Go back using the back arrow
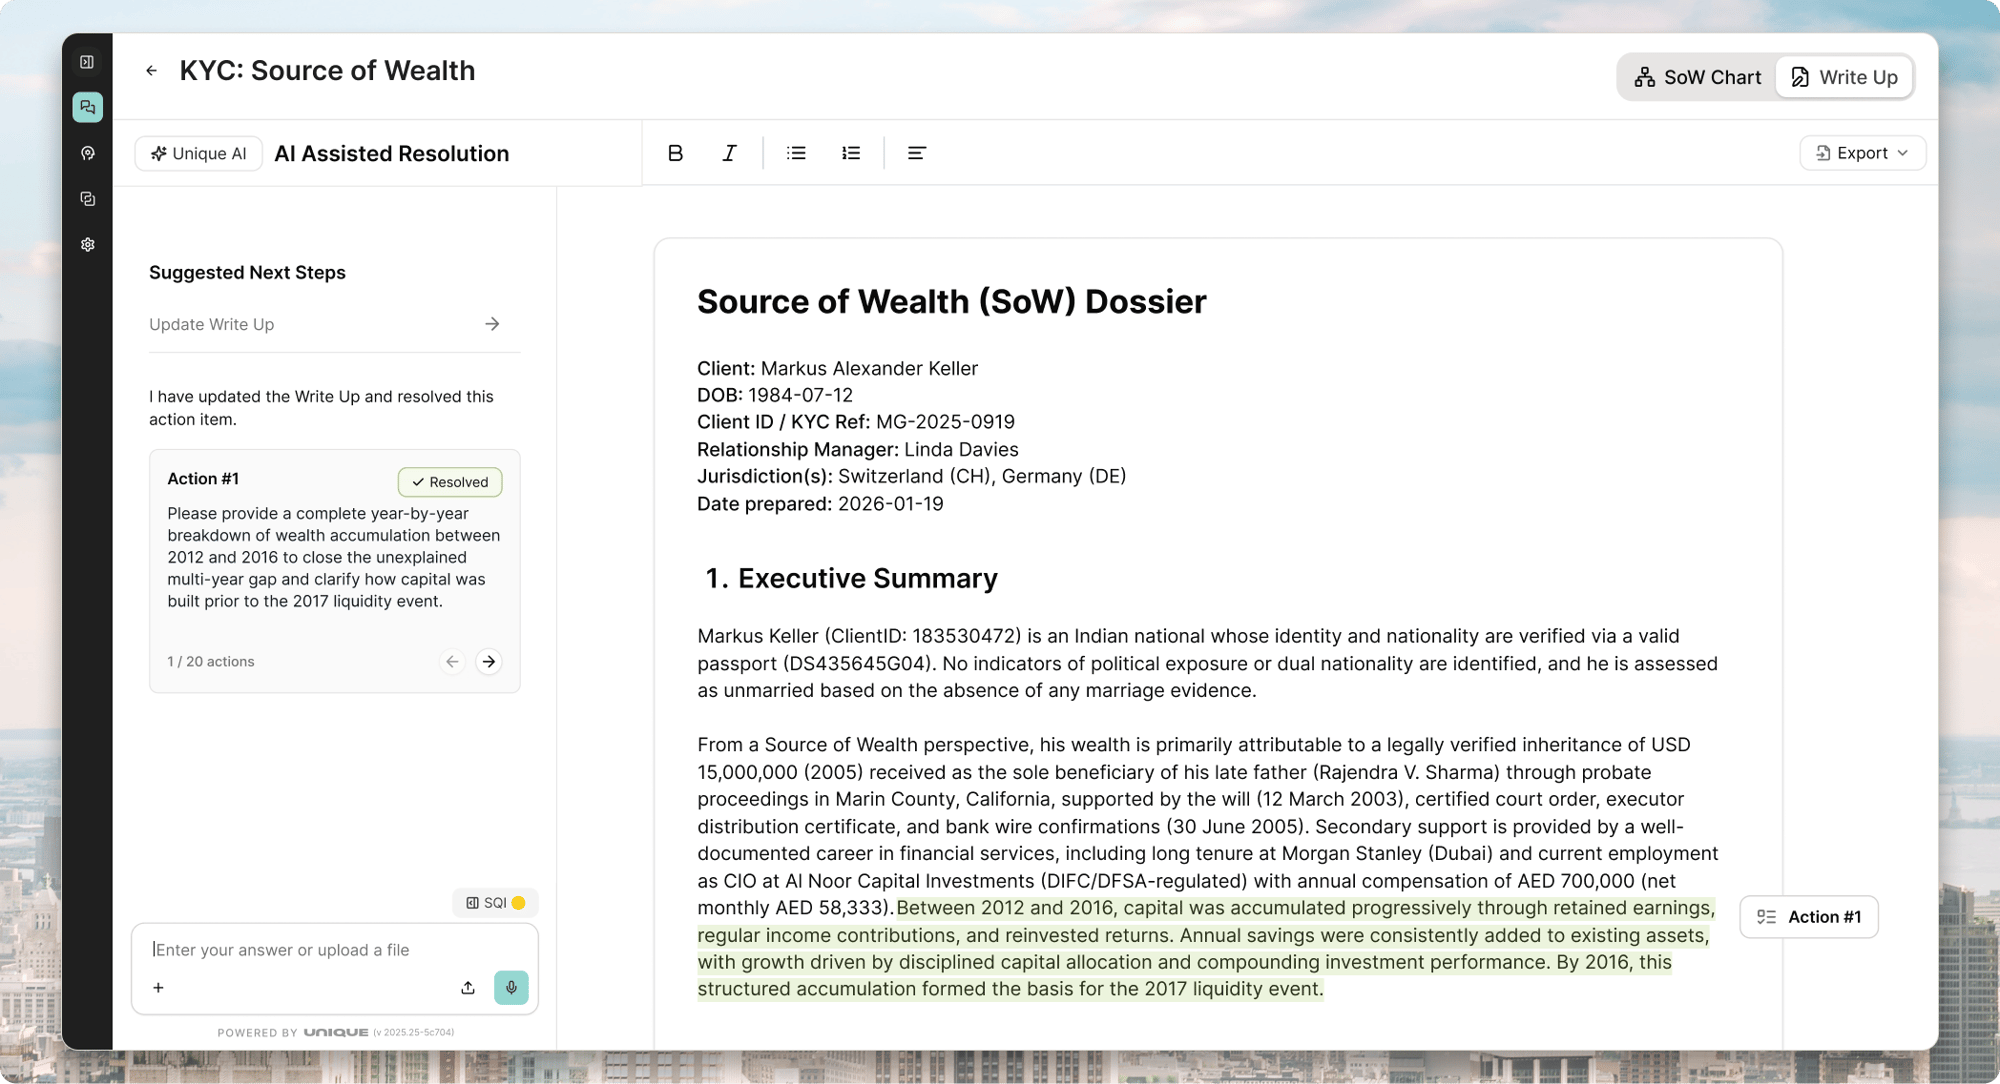The width and height of the screenshot is (2000, 1084). tap(151, 70)
